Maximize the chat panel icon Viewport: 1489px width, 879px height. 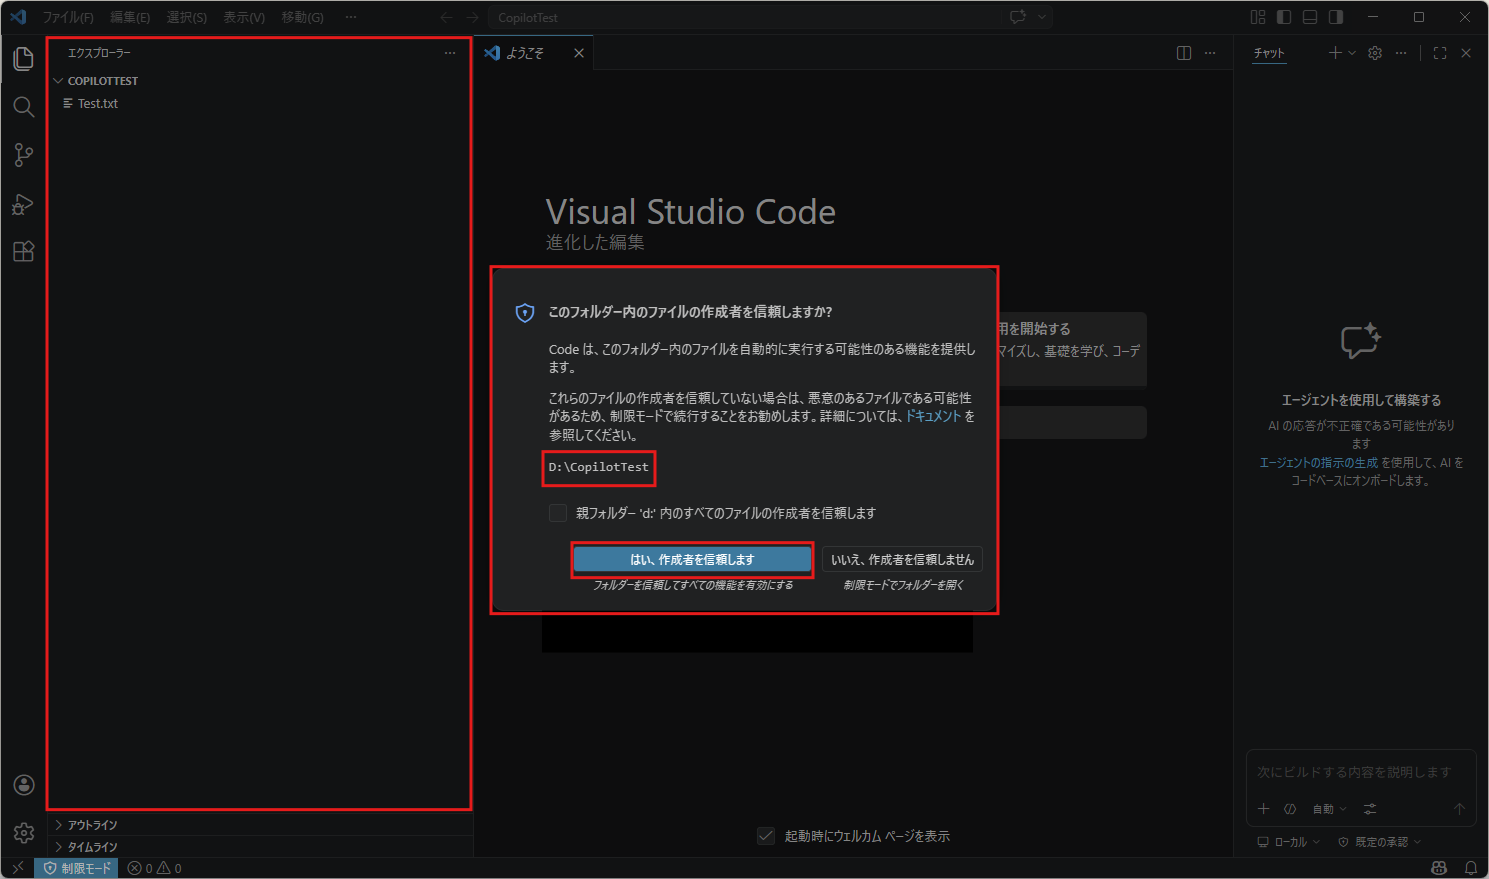(x=1440, y=53)
